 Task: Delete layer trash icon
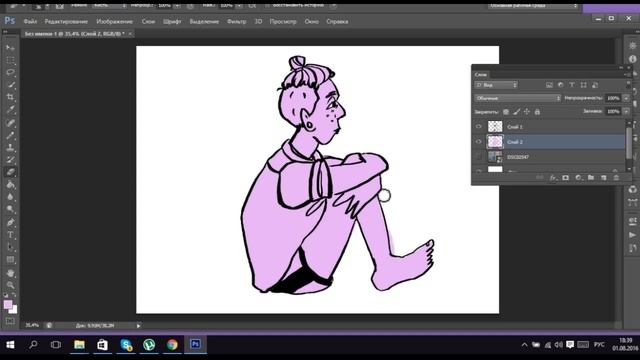pos(616,178)
